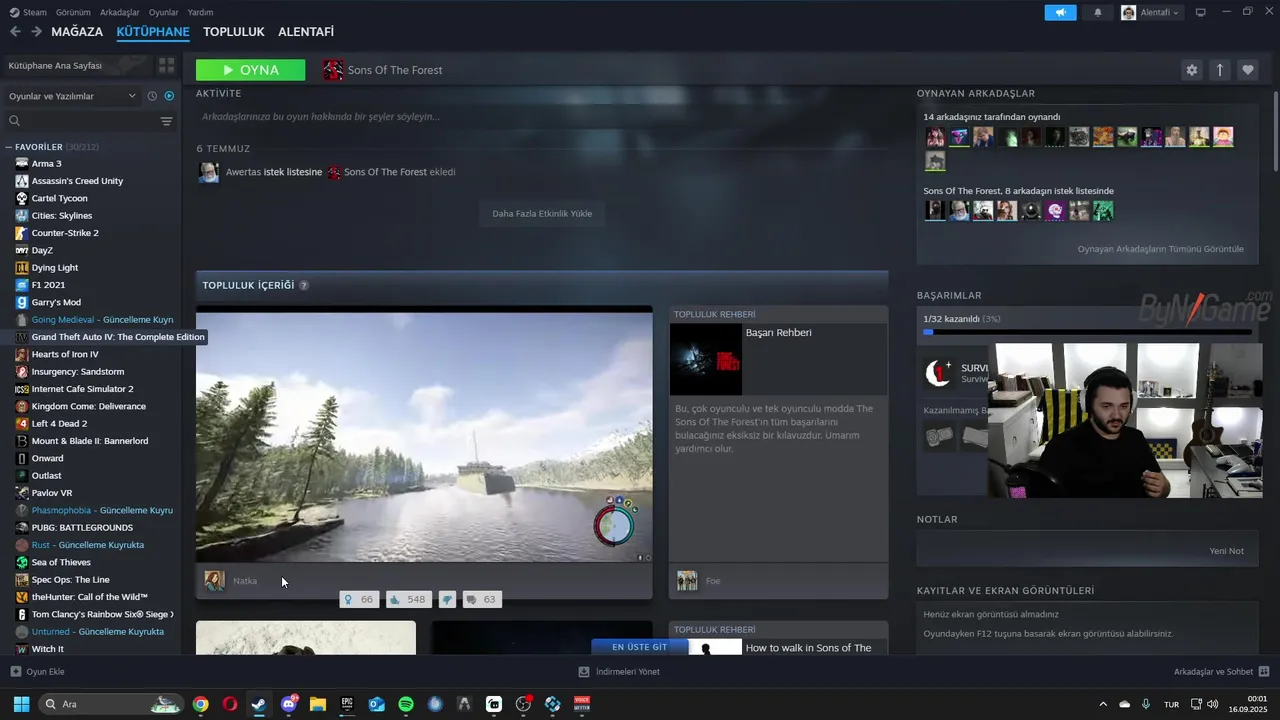Open the TOPLULUK tab
Screen dimensions: 1280x720
[x=234, y=32]
